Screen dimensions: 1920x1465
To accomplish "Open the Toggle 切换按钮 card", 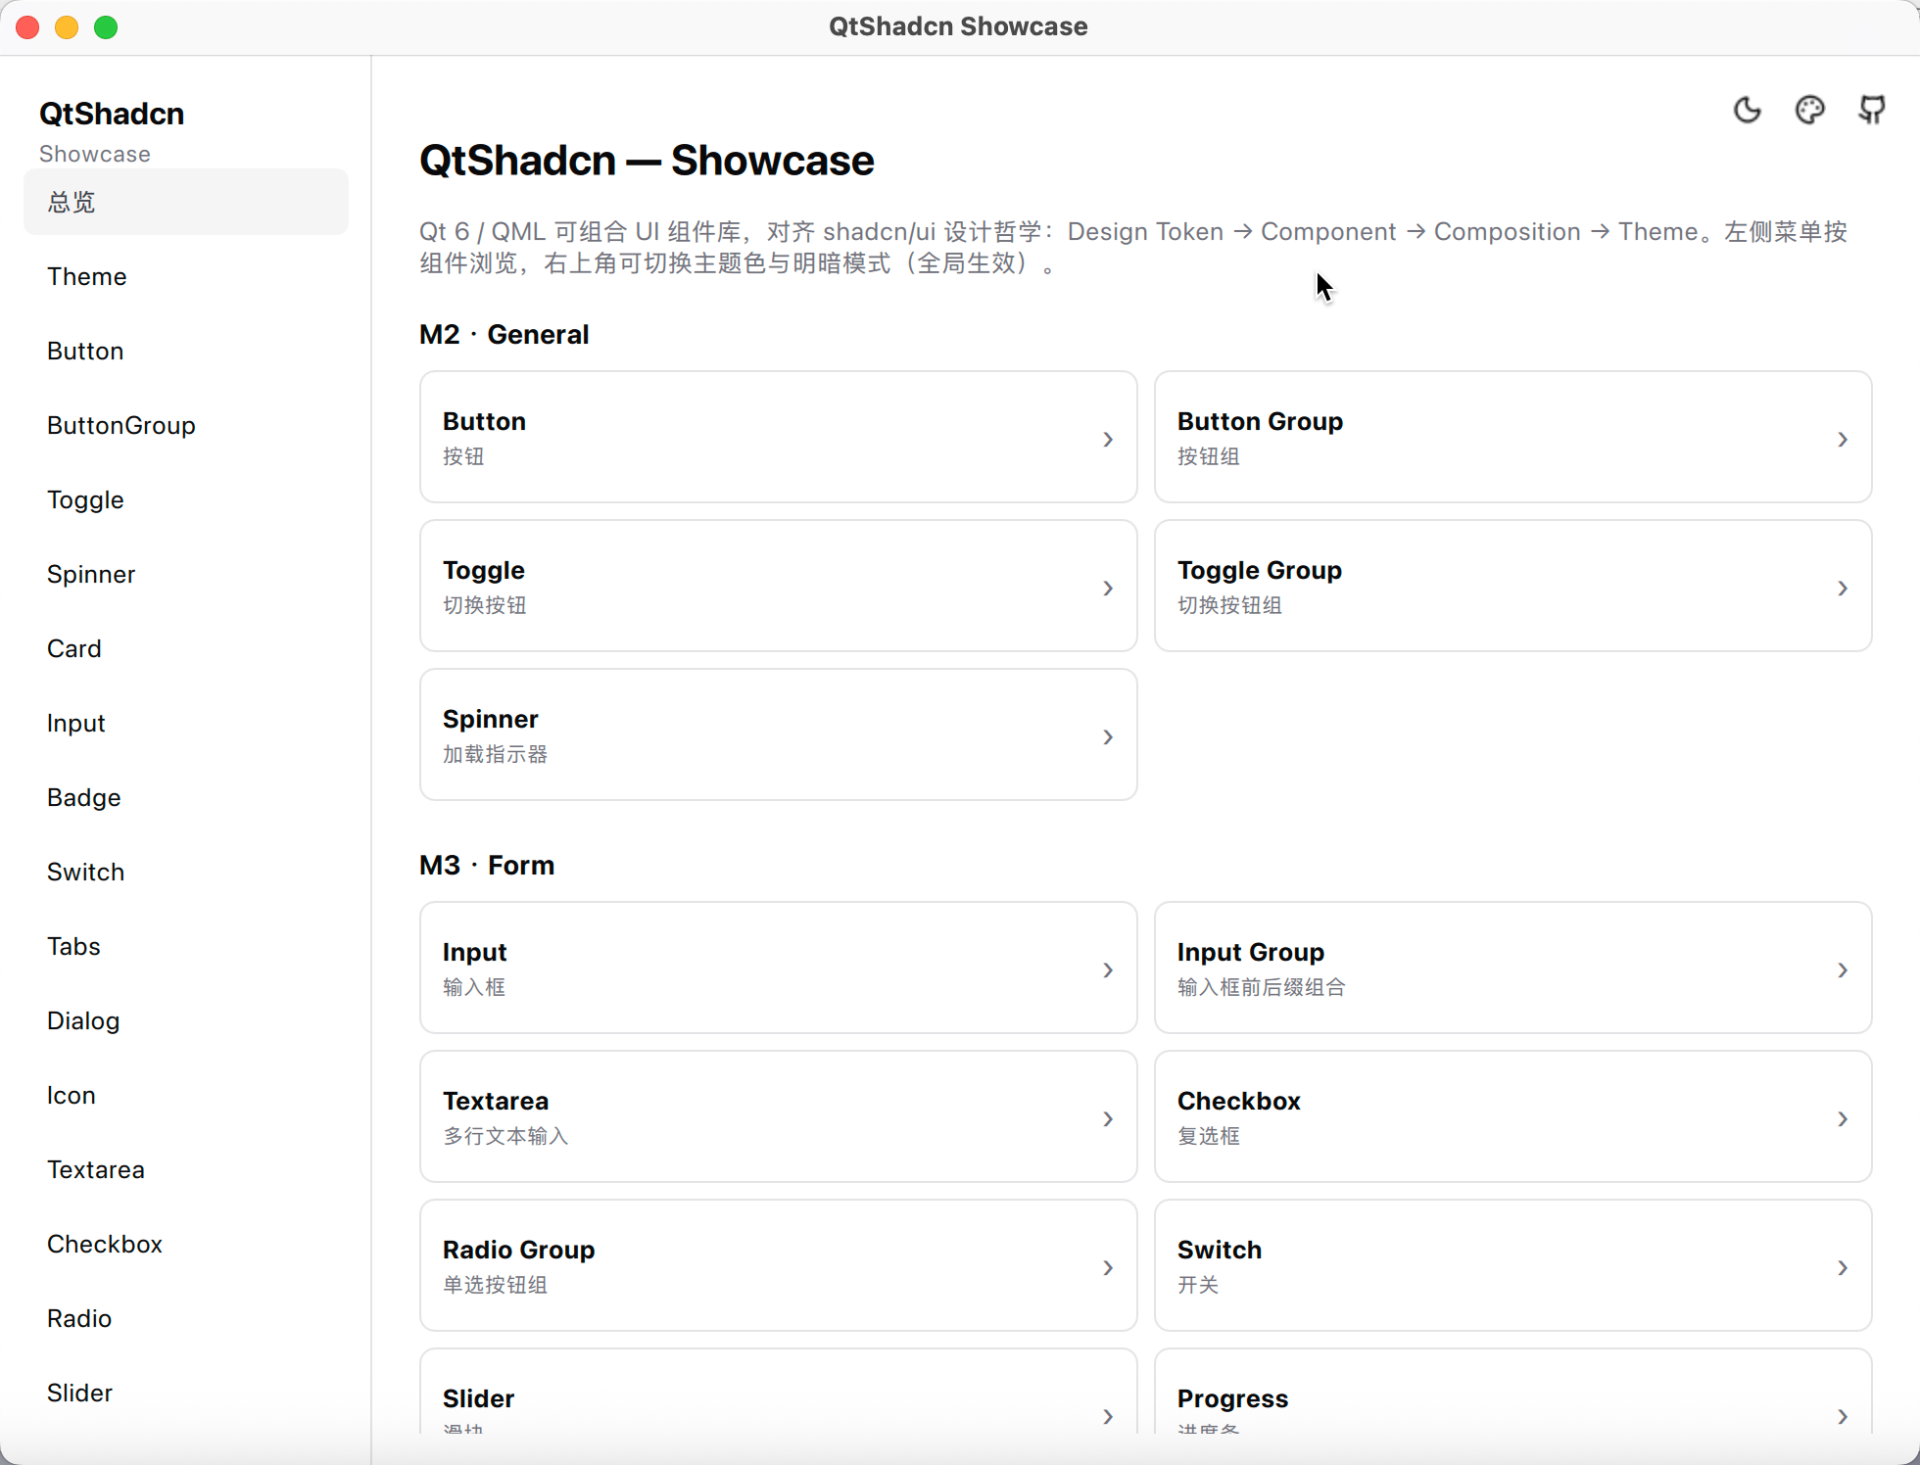I will click(x=778, y=586).
